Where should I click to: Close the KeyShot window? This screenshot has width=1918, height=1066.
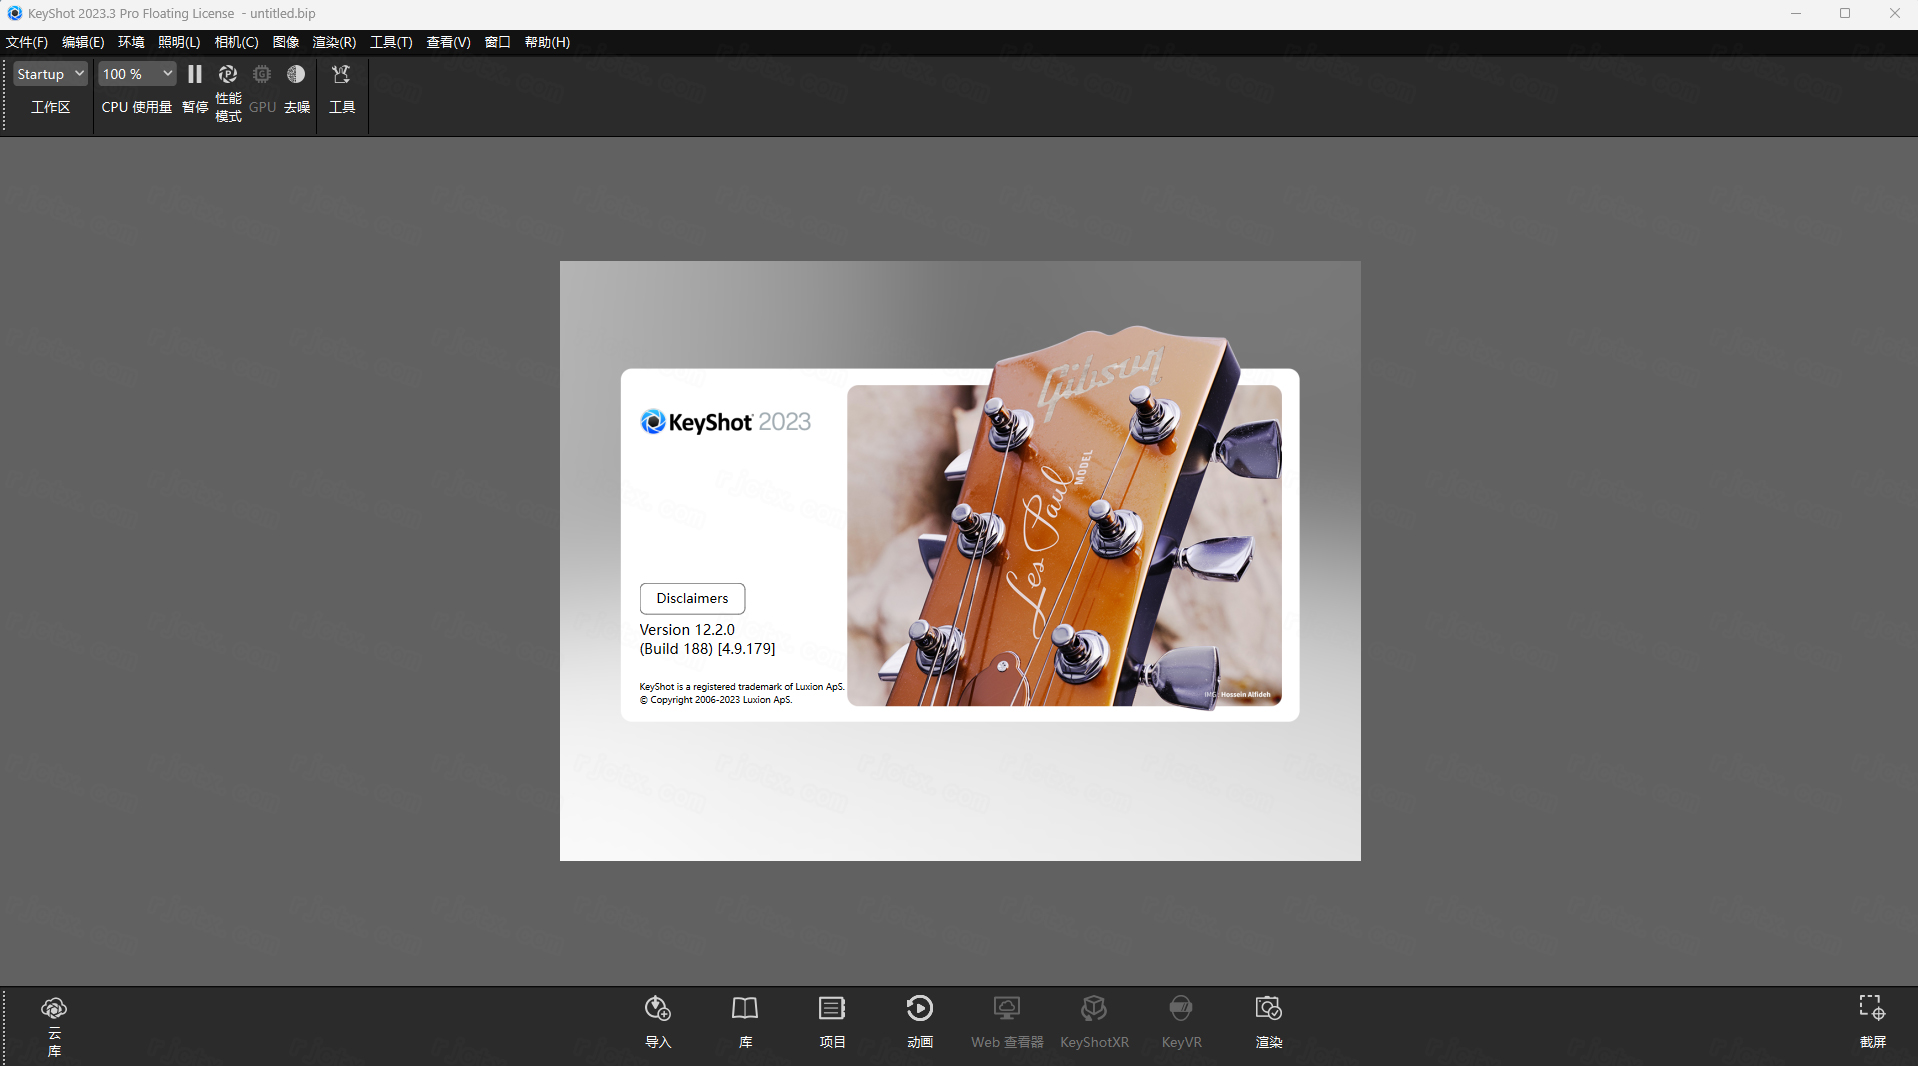[1894, 13]
